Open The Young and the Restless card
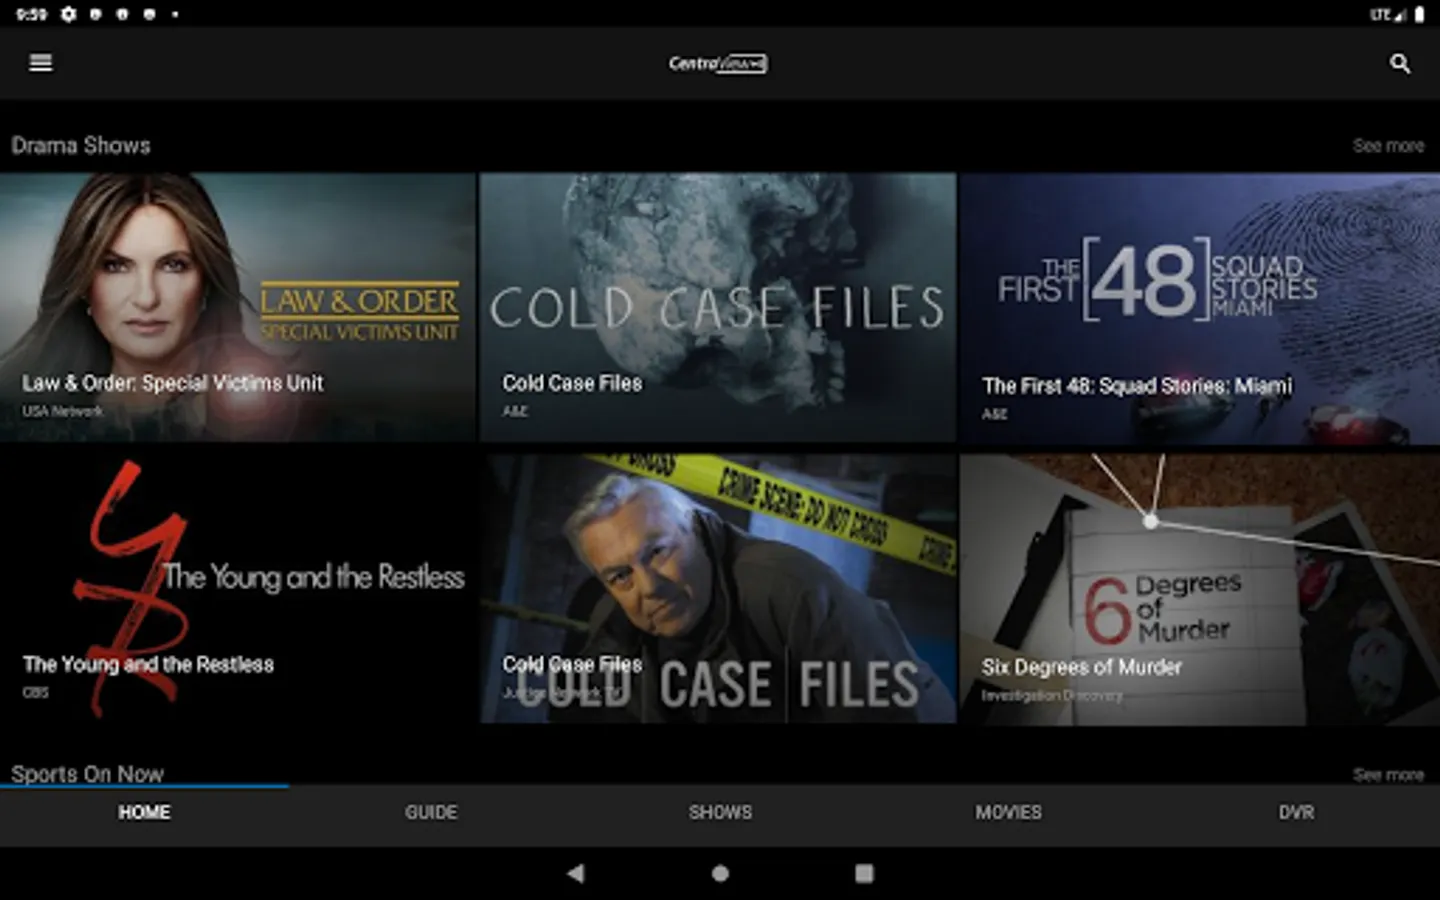1440x900 pixels. pyautogui.click(x=238, y=589)
